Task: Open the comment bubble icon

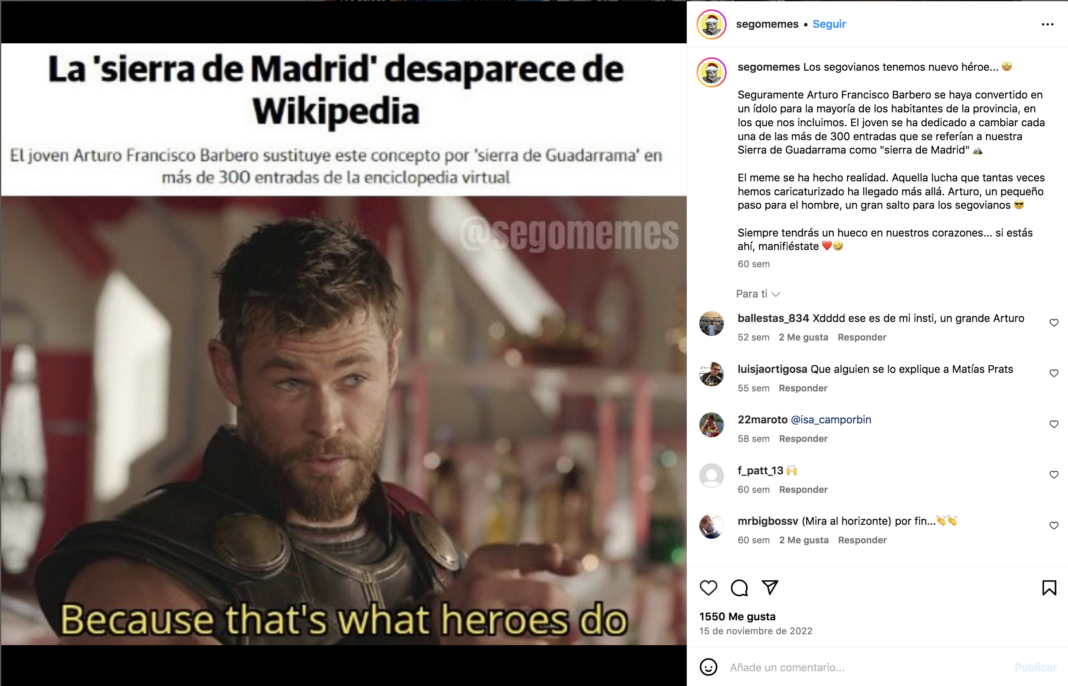Action: (739, 587)
